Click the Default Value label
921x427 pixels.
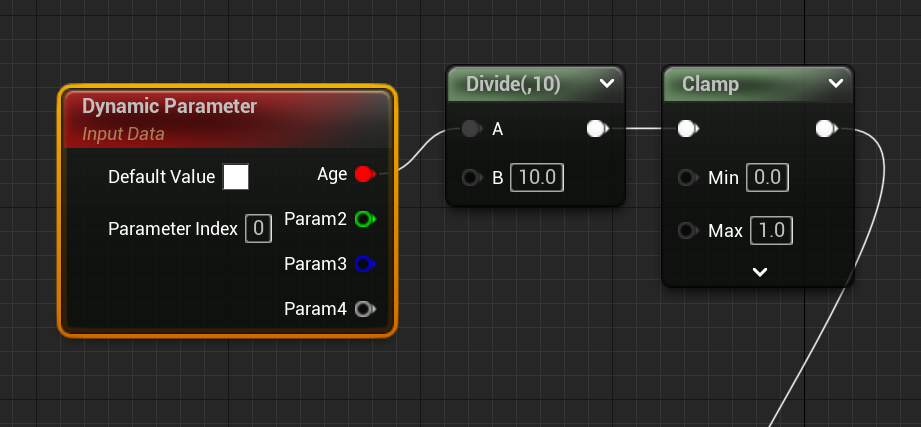(x=162, y=177)
